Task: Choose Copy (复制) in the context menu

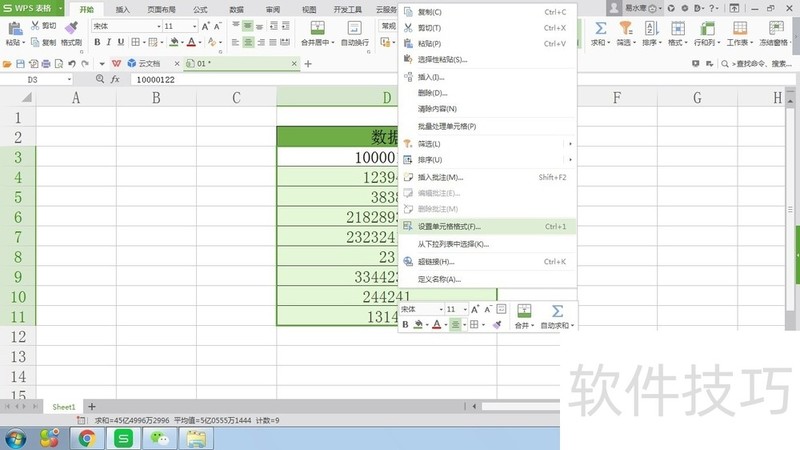Action: tap(487, 12)
